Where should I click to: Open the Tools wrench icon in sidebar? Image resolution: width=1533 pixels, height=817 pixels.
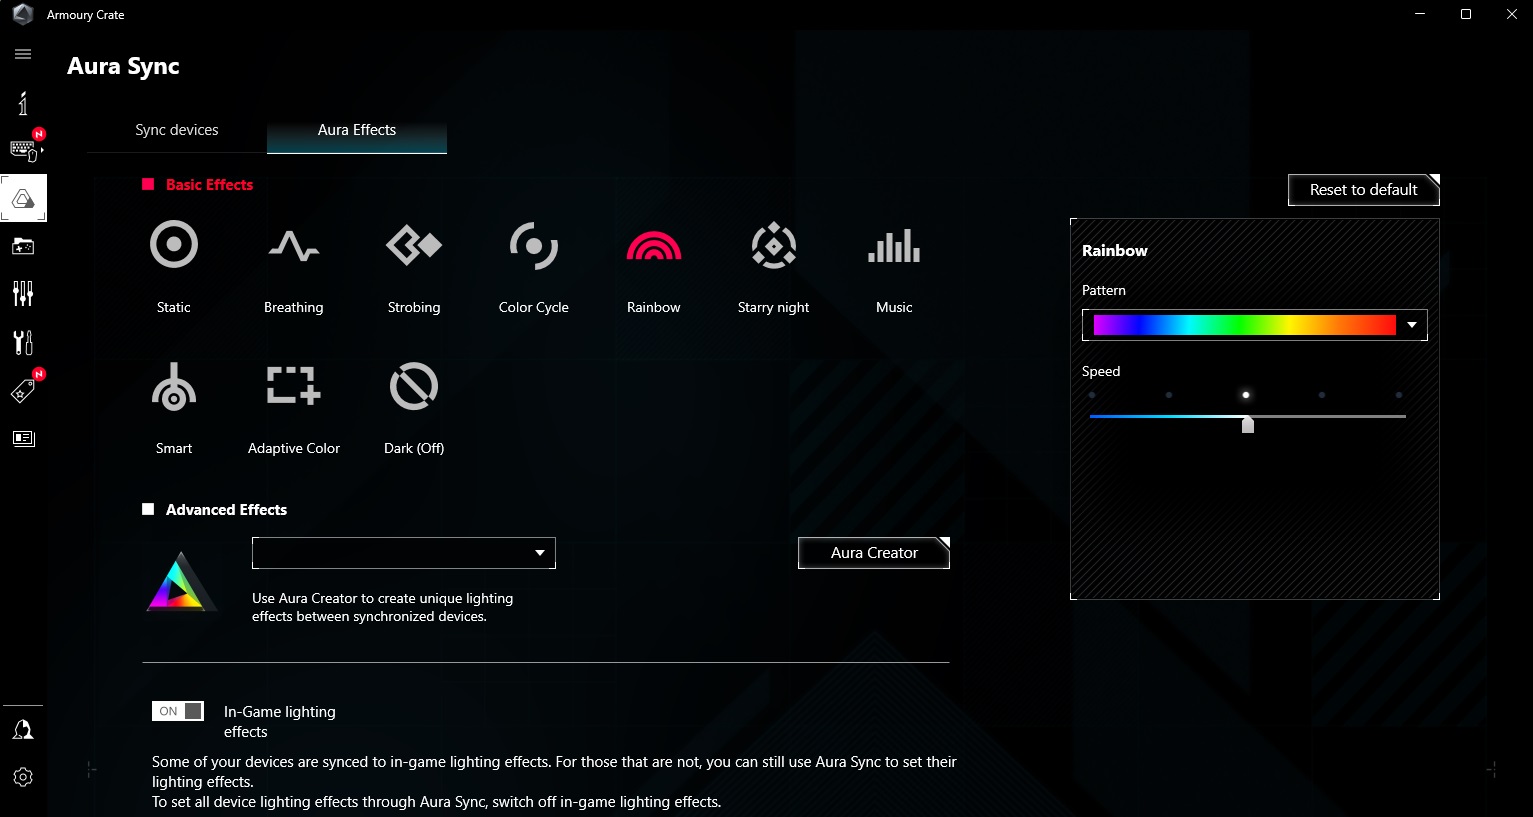(x=23, y=342)
